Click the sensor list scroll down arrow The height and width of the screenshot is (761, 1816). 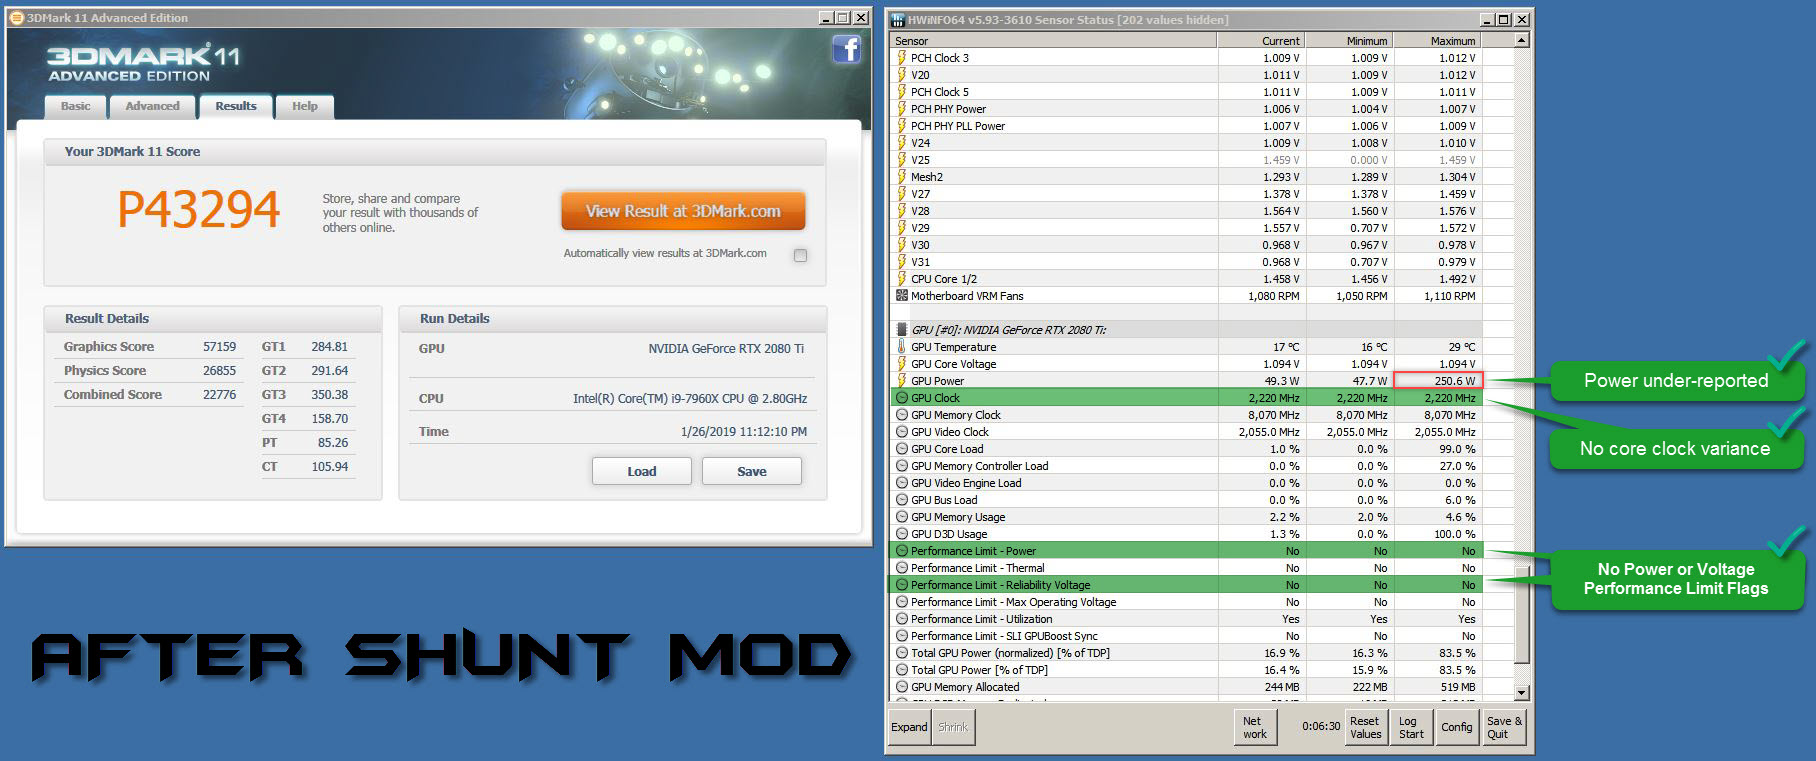[1521, 692]
